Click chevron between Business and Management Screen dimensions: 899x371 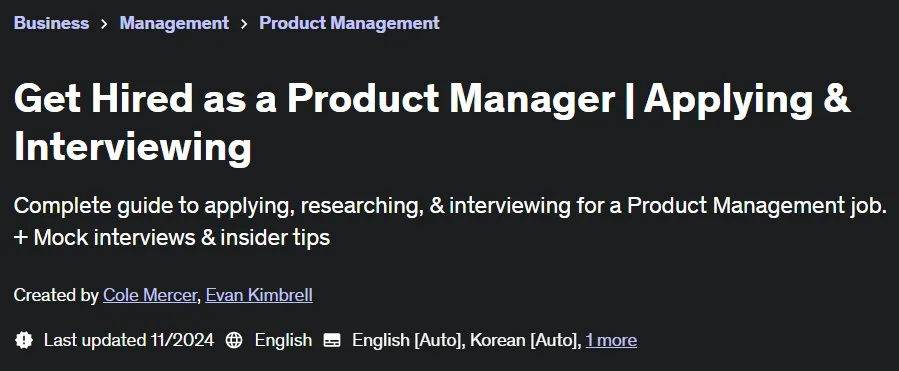[x=104, y=24]
